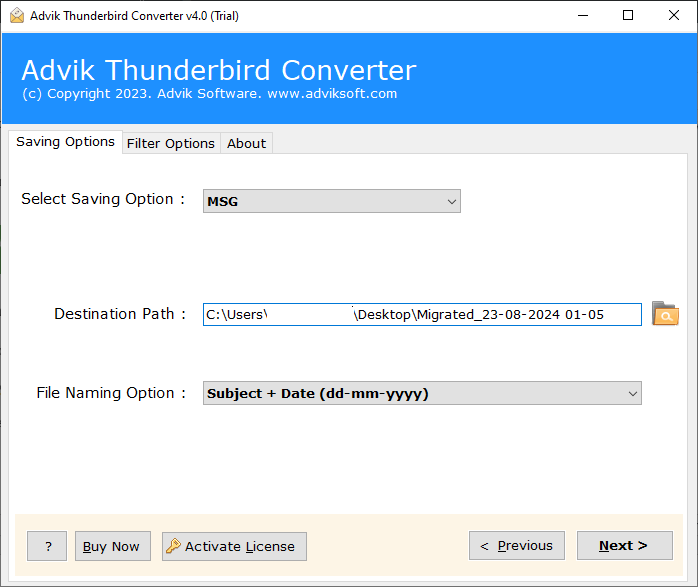Click the Advik envelope app icon in title bar

17,16
